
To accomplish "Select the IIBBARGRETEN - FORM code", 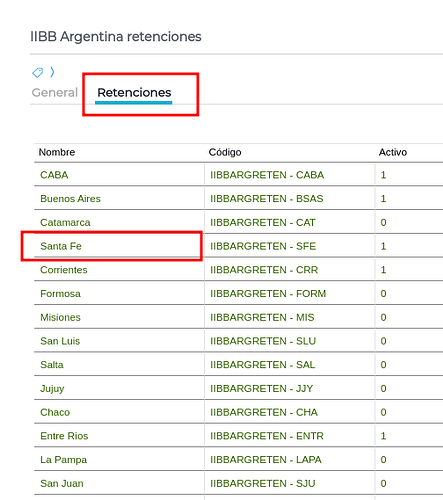I will 268,294.
